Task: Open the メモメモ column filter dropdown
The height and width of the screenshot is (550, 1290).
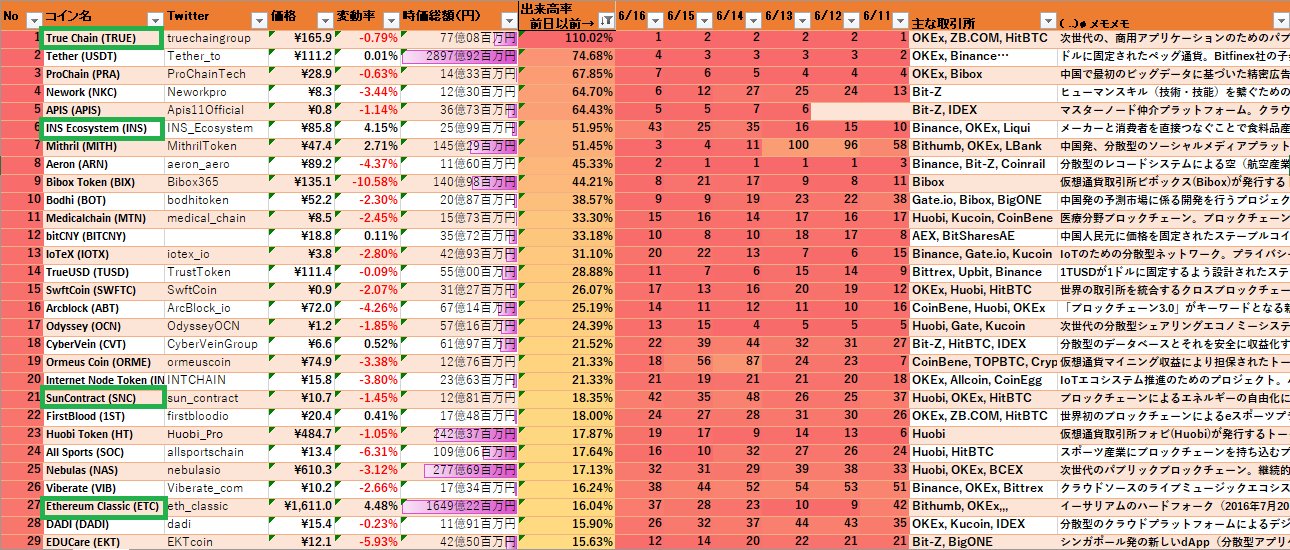Action: (1280, 20)
